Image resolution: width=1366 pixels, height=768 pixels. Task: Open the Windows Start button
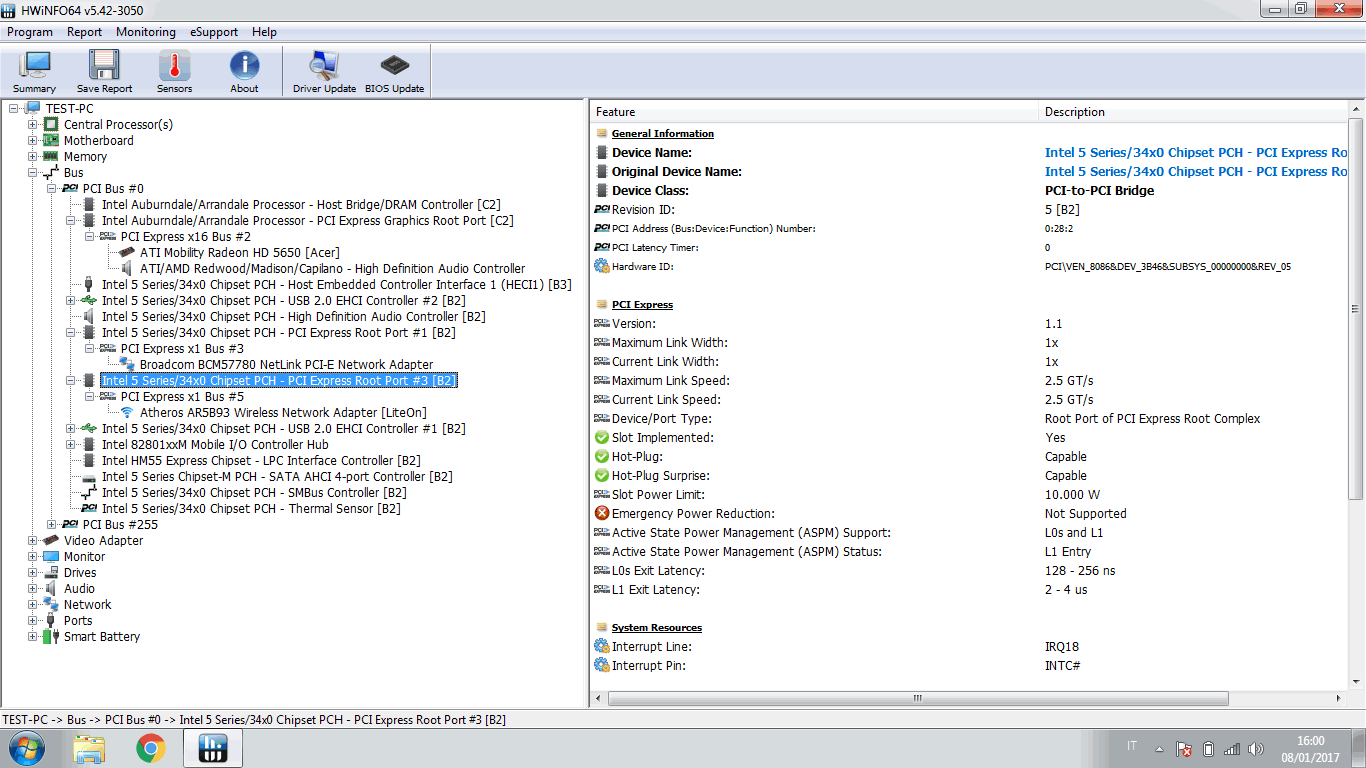click(26, 748)
